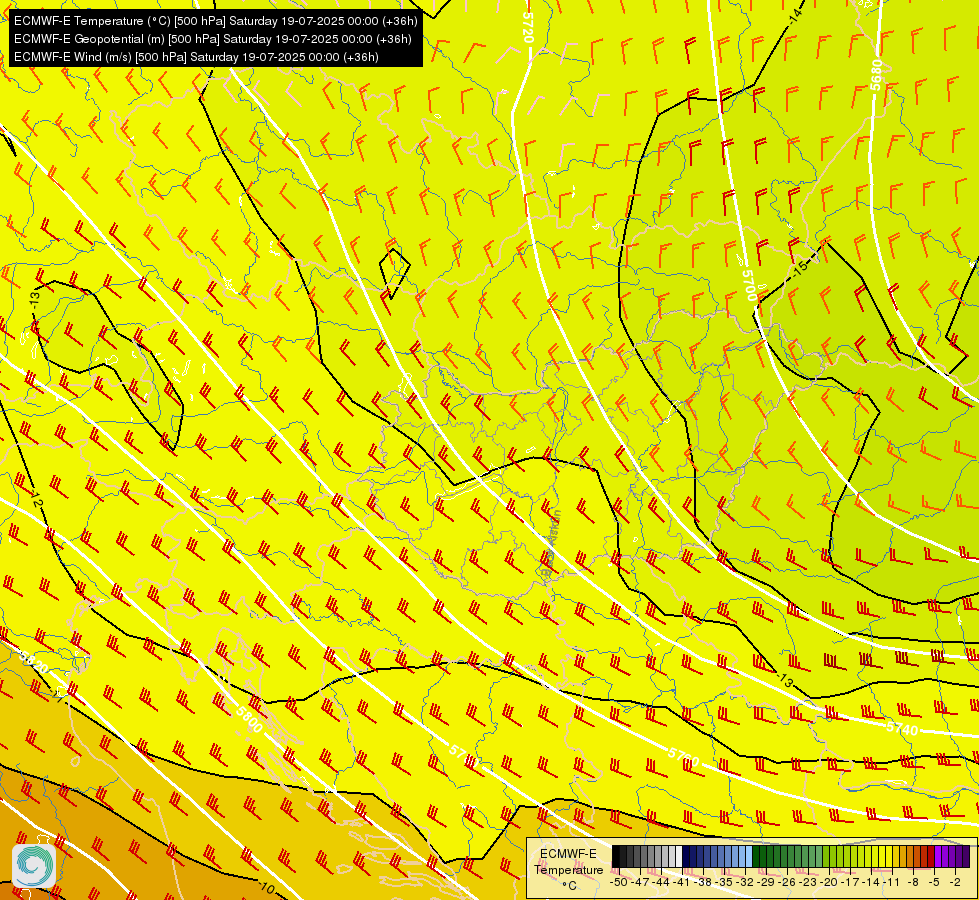Click the -38 value in the legend
The height and width of the screenshot is (900, 979).
click(x=703, y=882)
